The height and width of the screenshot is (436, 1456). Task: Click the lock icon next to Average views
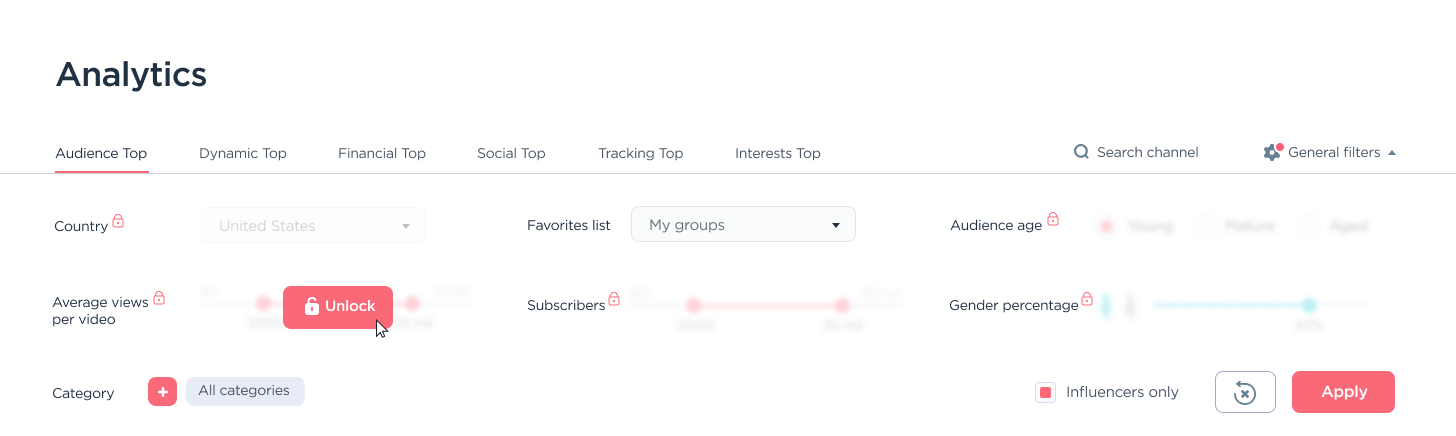pyautogui.click(x=159, y=298)
